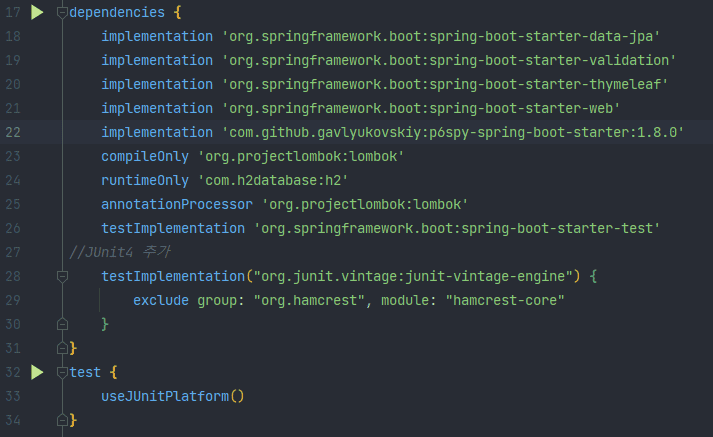Click the compileOnly keyword
The height and width of the screenshot is (437, 713).
(x=145, y=156)
